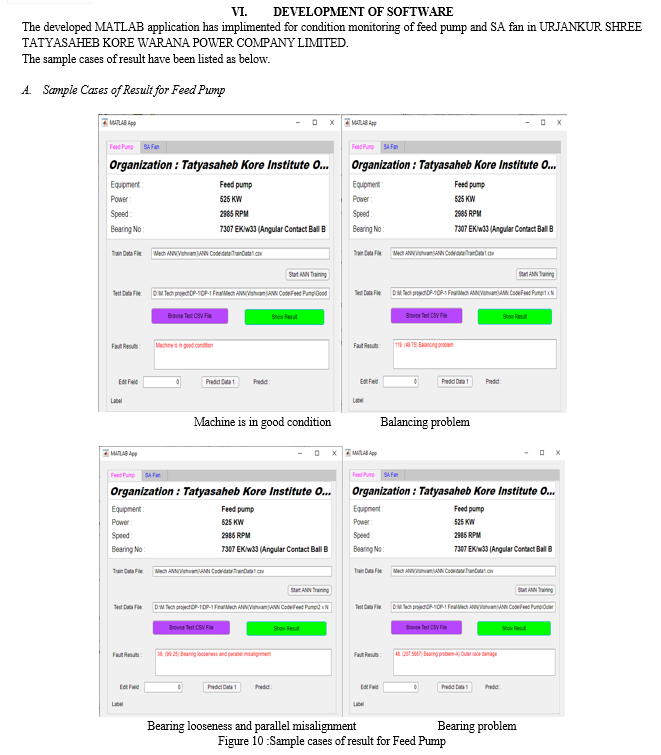The height and width of the screenshot is (755, 661).
Task: Focus Train Data File field in Outer race window
Action: tap(473, 571)
